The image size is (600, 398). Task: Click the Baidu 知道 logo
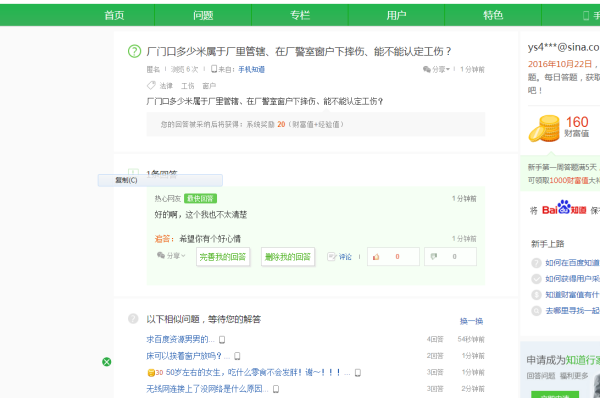pyautogui.click(x=564, y=208)
